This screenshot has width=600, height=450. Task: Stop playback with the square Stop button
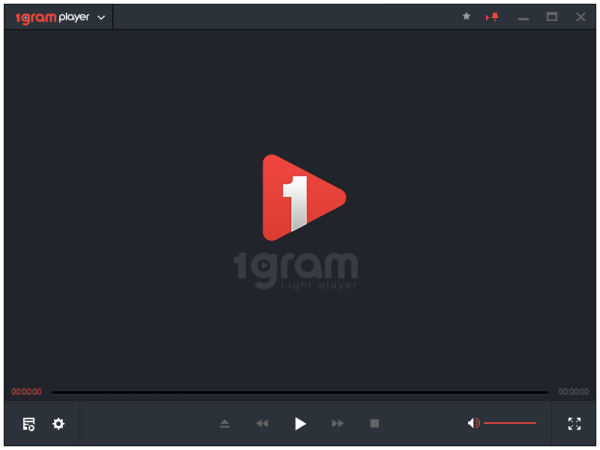[375, 424]
